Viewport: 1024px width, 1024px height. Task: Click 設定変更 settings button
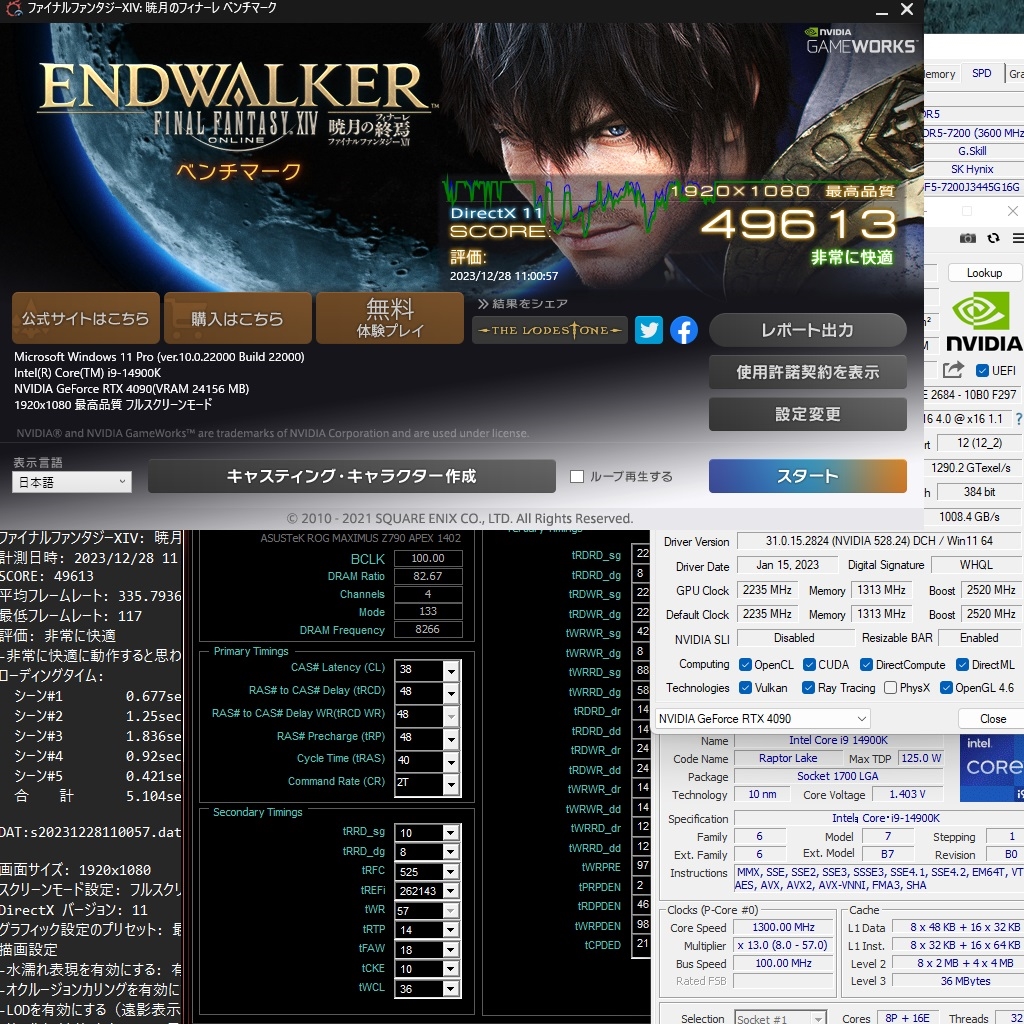coord(807,414)
